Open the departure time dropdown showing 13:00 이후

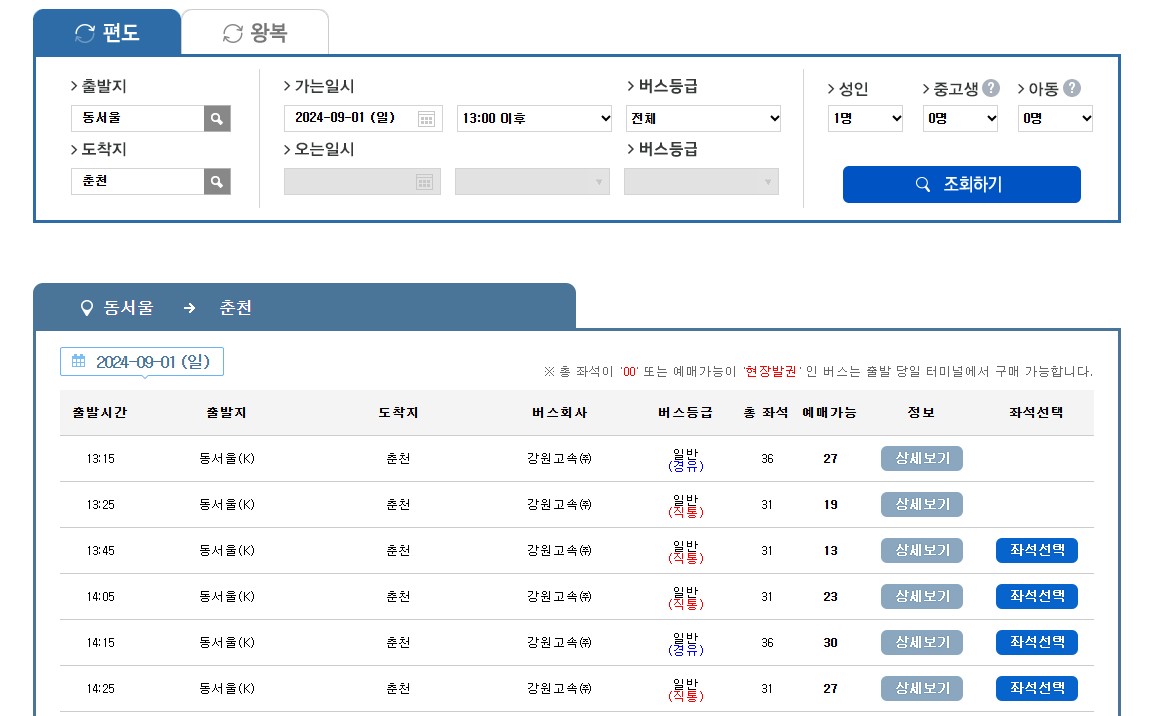(x=533, y=118)
